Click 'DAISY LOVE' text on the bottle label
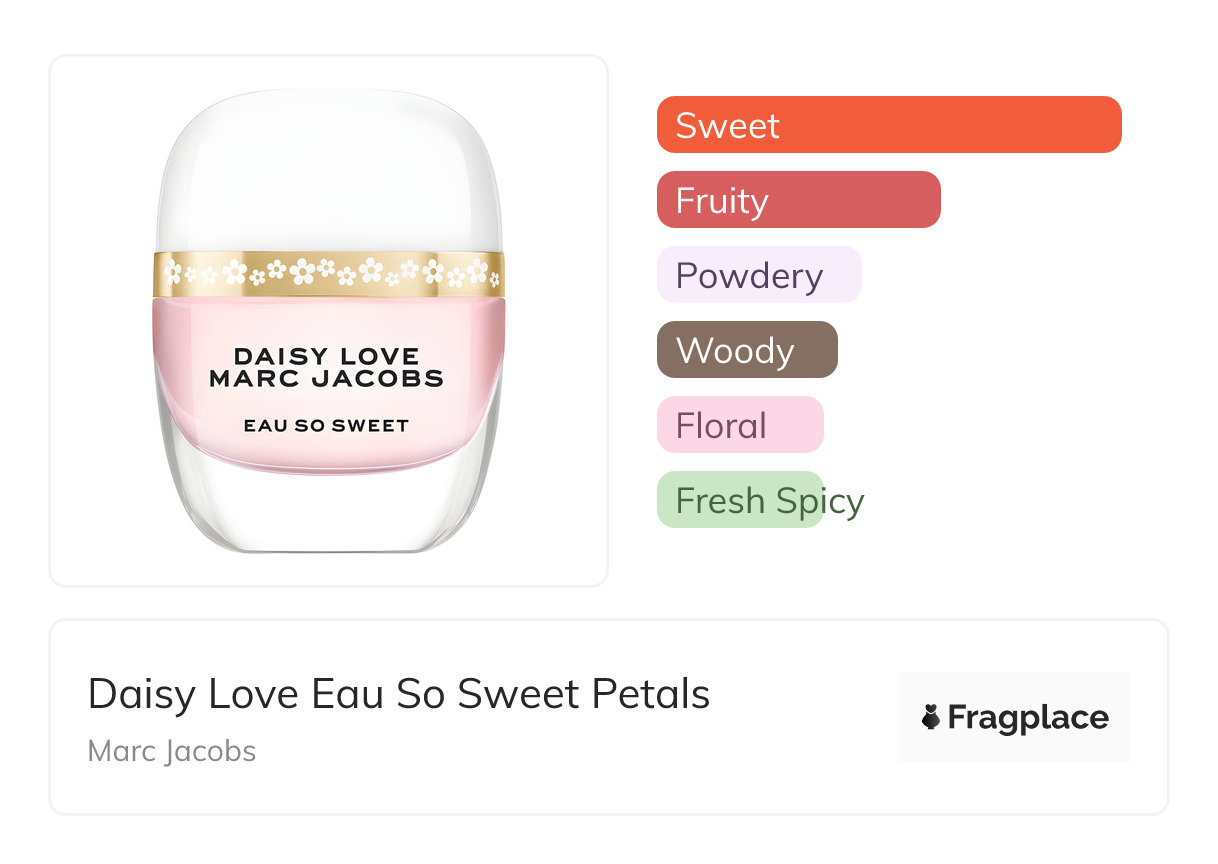 point(326,356)
